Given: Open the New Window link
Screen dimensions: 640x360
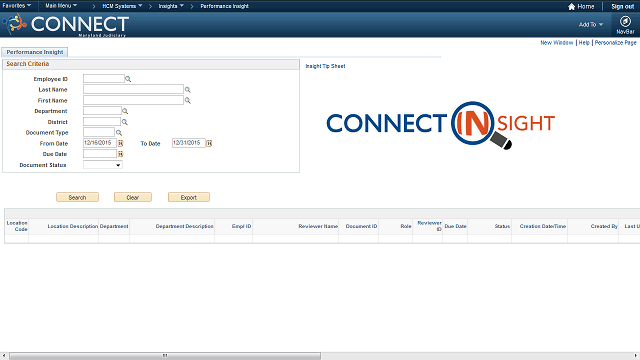Looking at the screenshot, I should click(557, 42).
